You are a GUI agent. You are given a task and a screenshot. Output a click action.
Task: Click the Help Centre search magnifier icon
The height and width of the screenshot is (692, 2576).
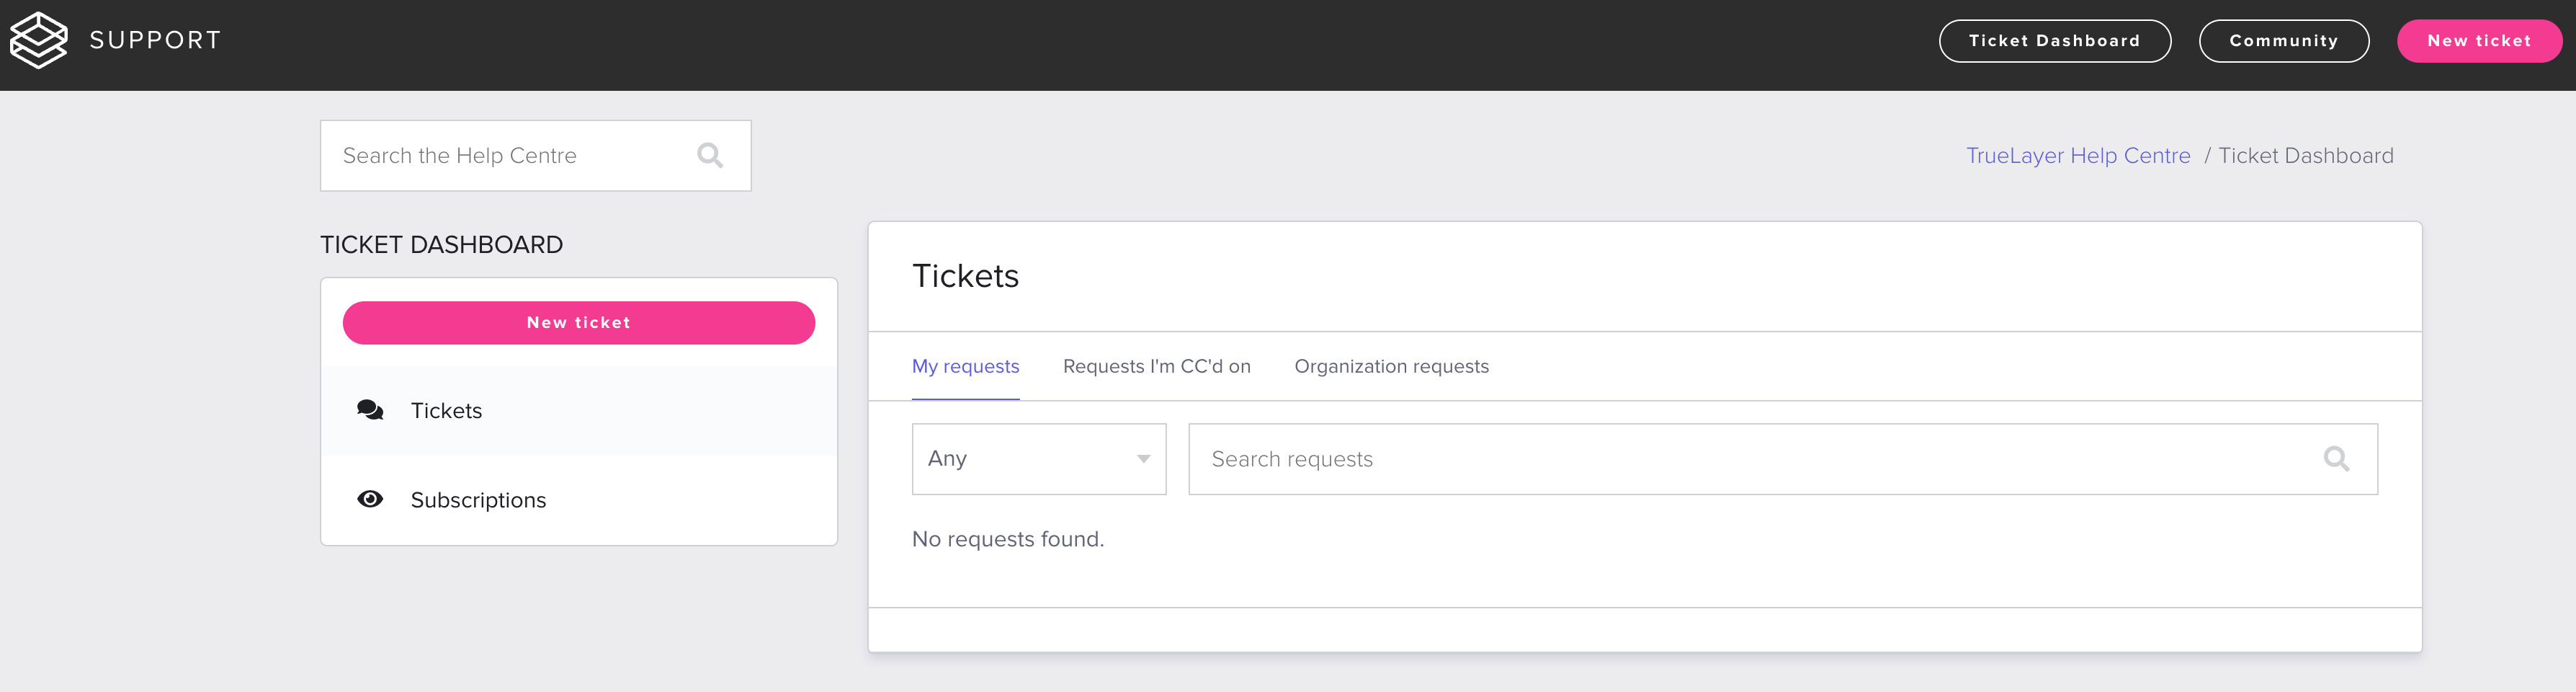click(x=709, y=155)
